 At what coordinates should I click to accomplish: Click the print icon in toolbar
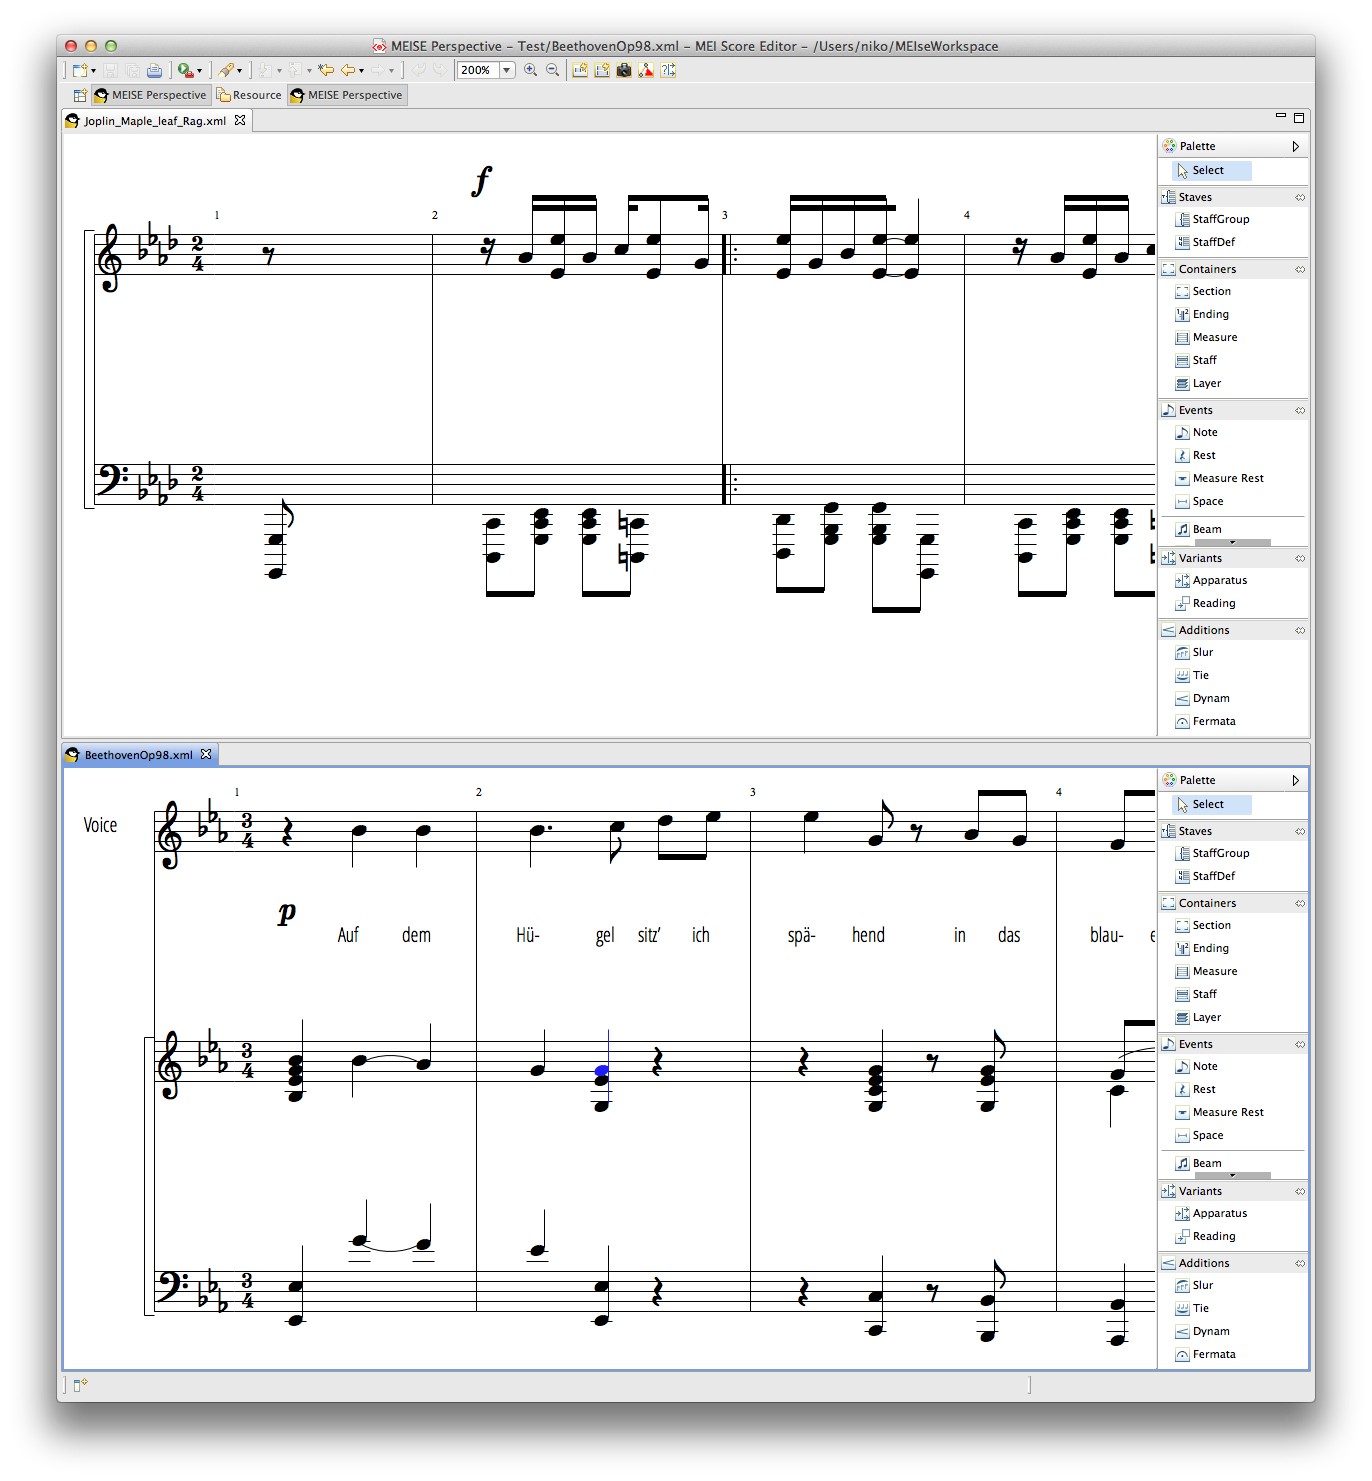pos(154,70)
